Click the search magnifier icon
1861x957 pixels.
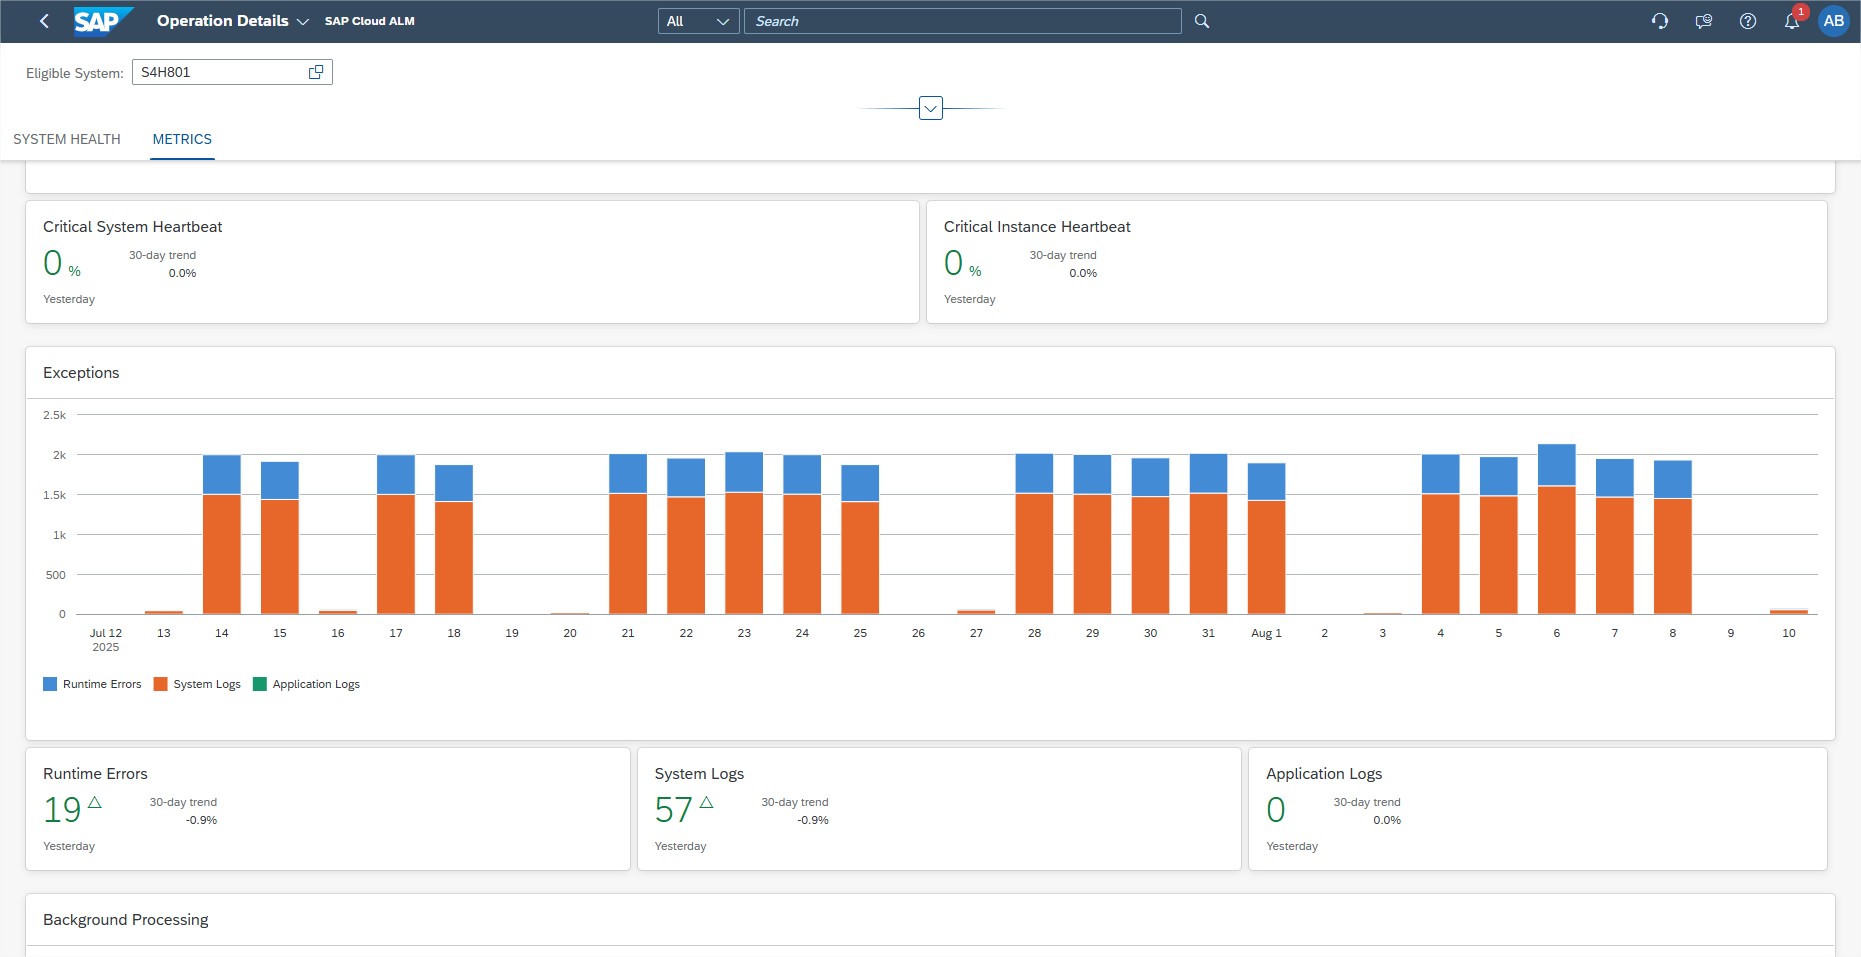pos(1202,21)
